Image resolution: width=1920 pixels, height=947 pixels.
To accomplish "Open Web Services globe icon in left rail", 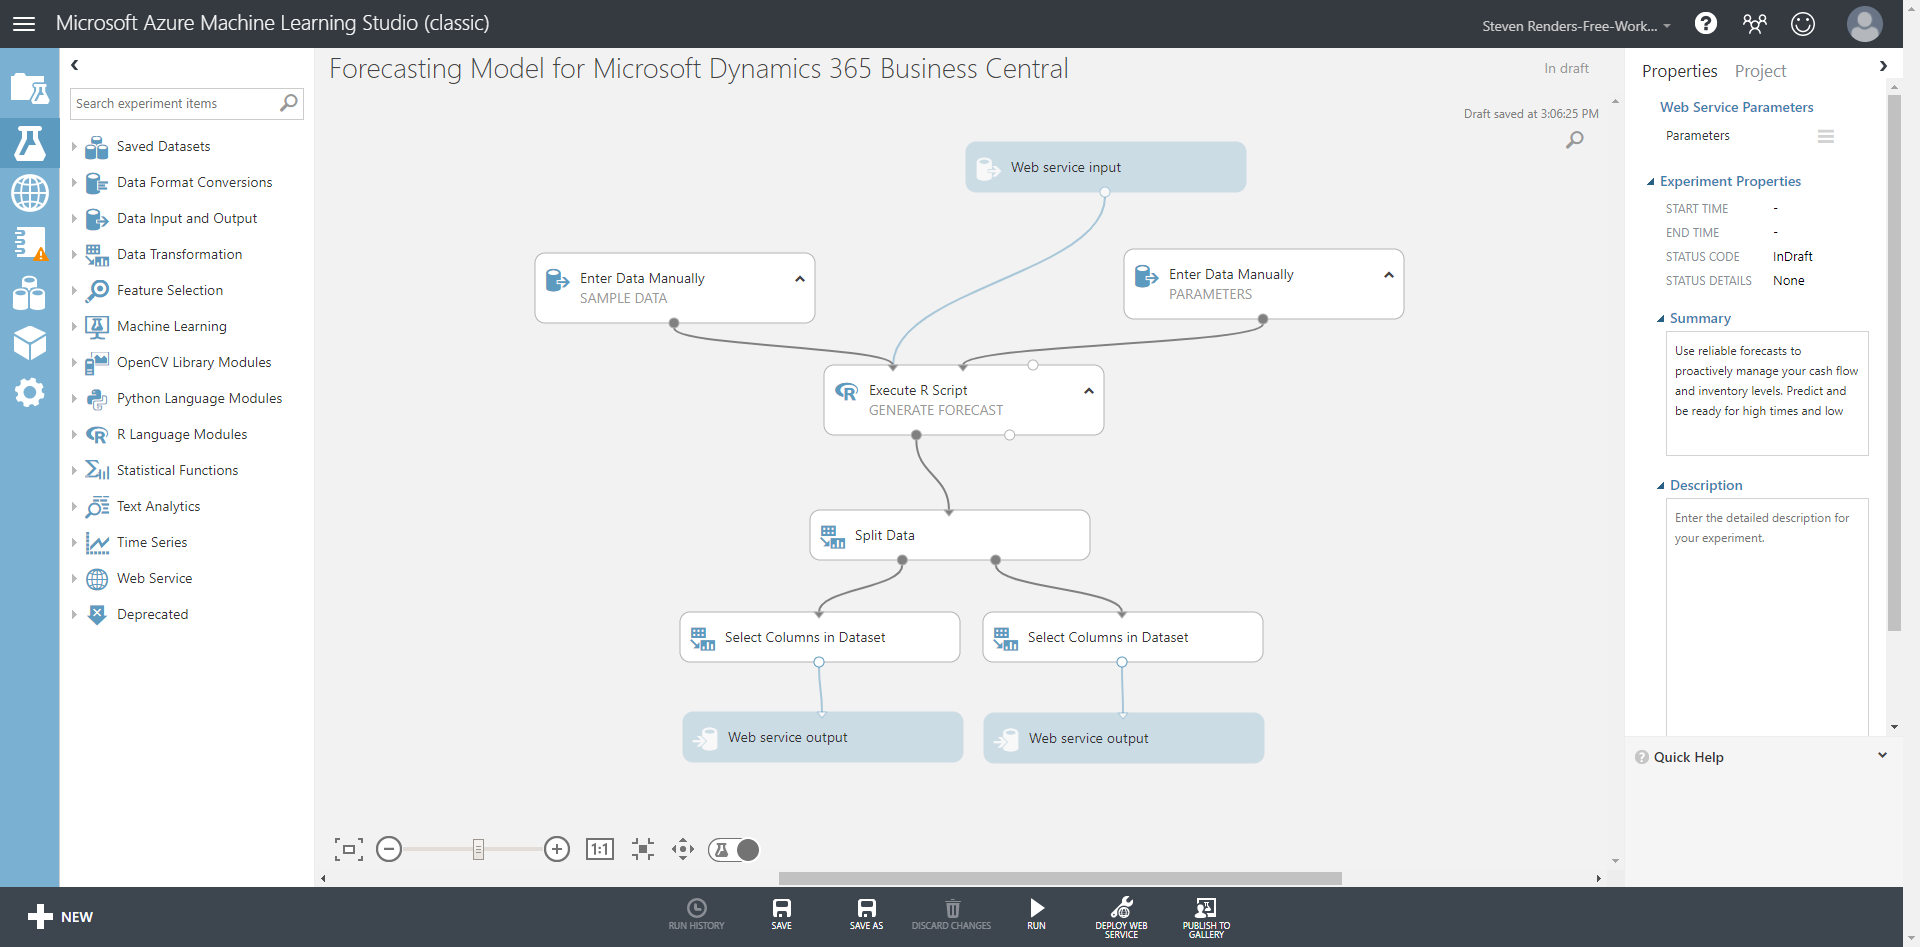I will [x=29, y=192].
